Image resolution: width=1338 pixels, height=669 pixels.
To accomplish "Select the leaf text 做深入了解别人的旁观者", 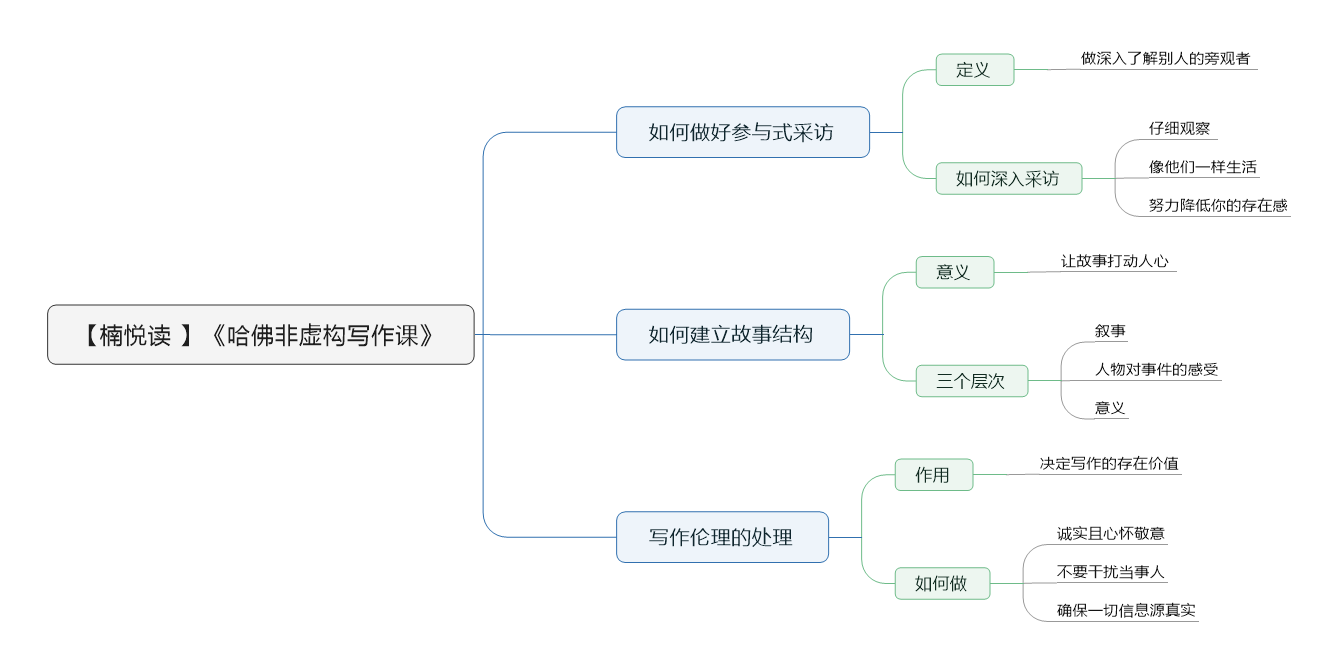I will [1165, 58].
